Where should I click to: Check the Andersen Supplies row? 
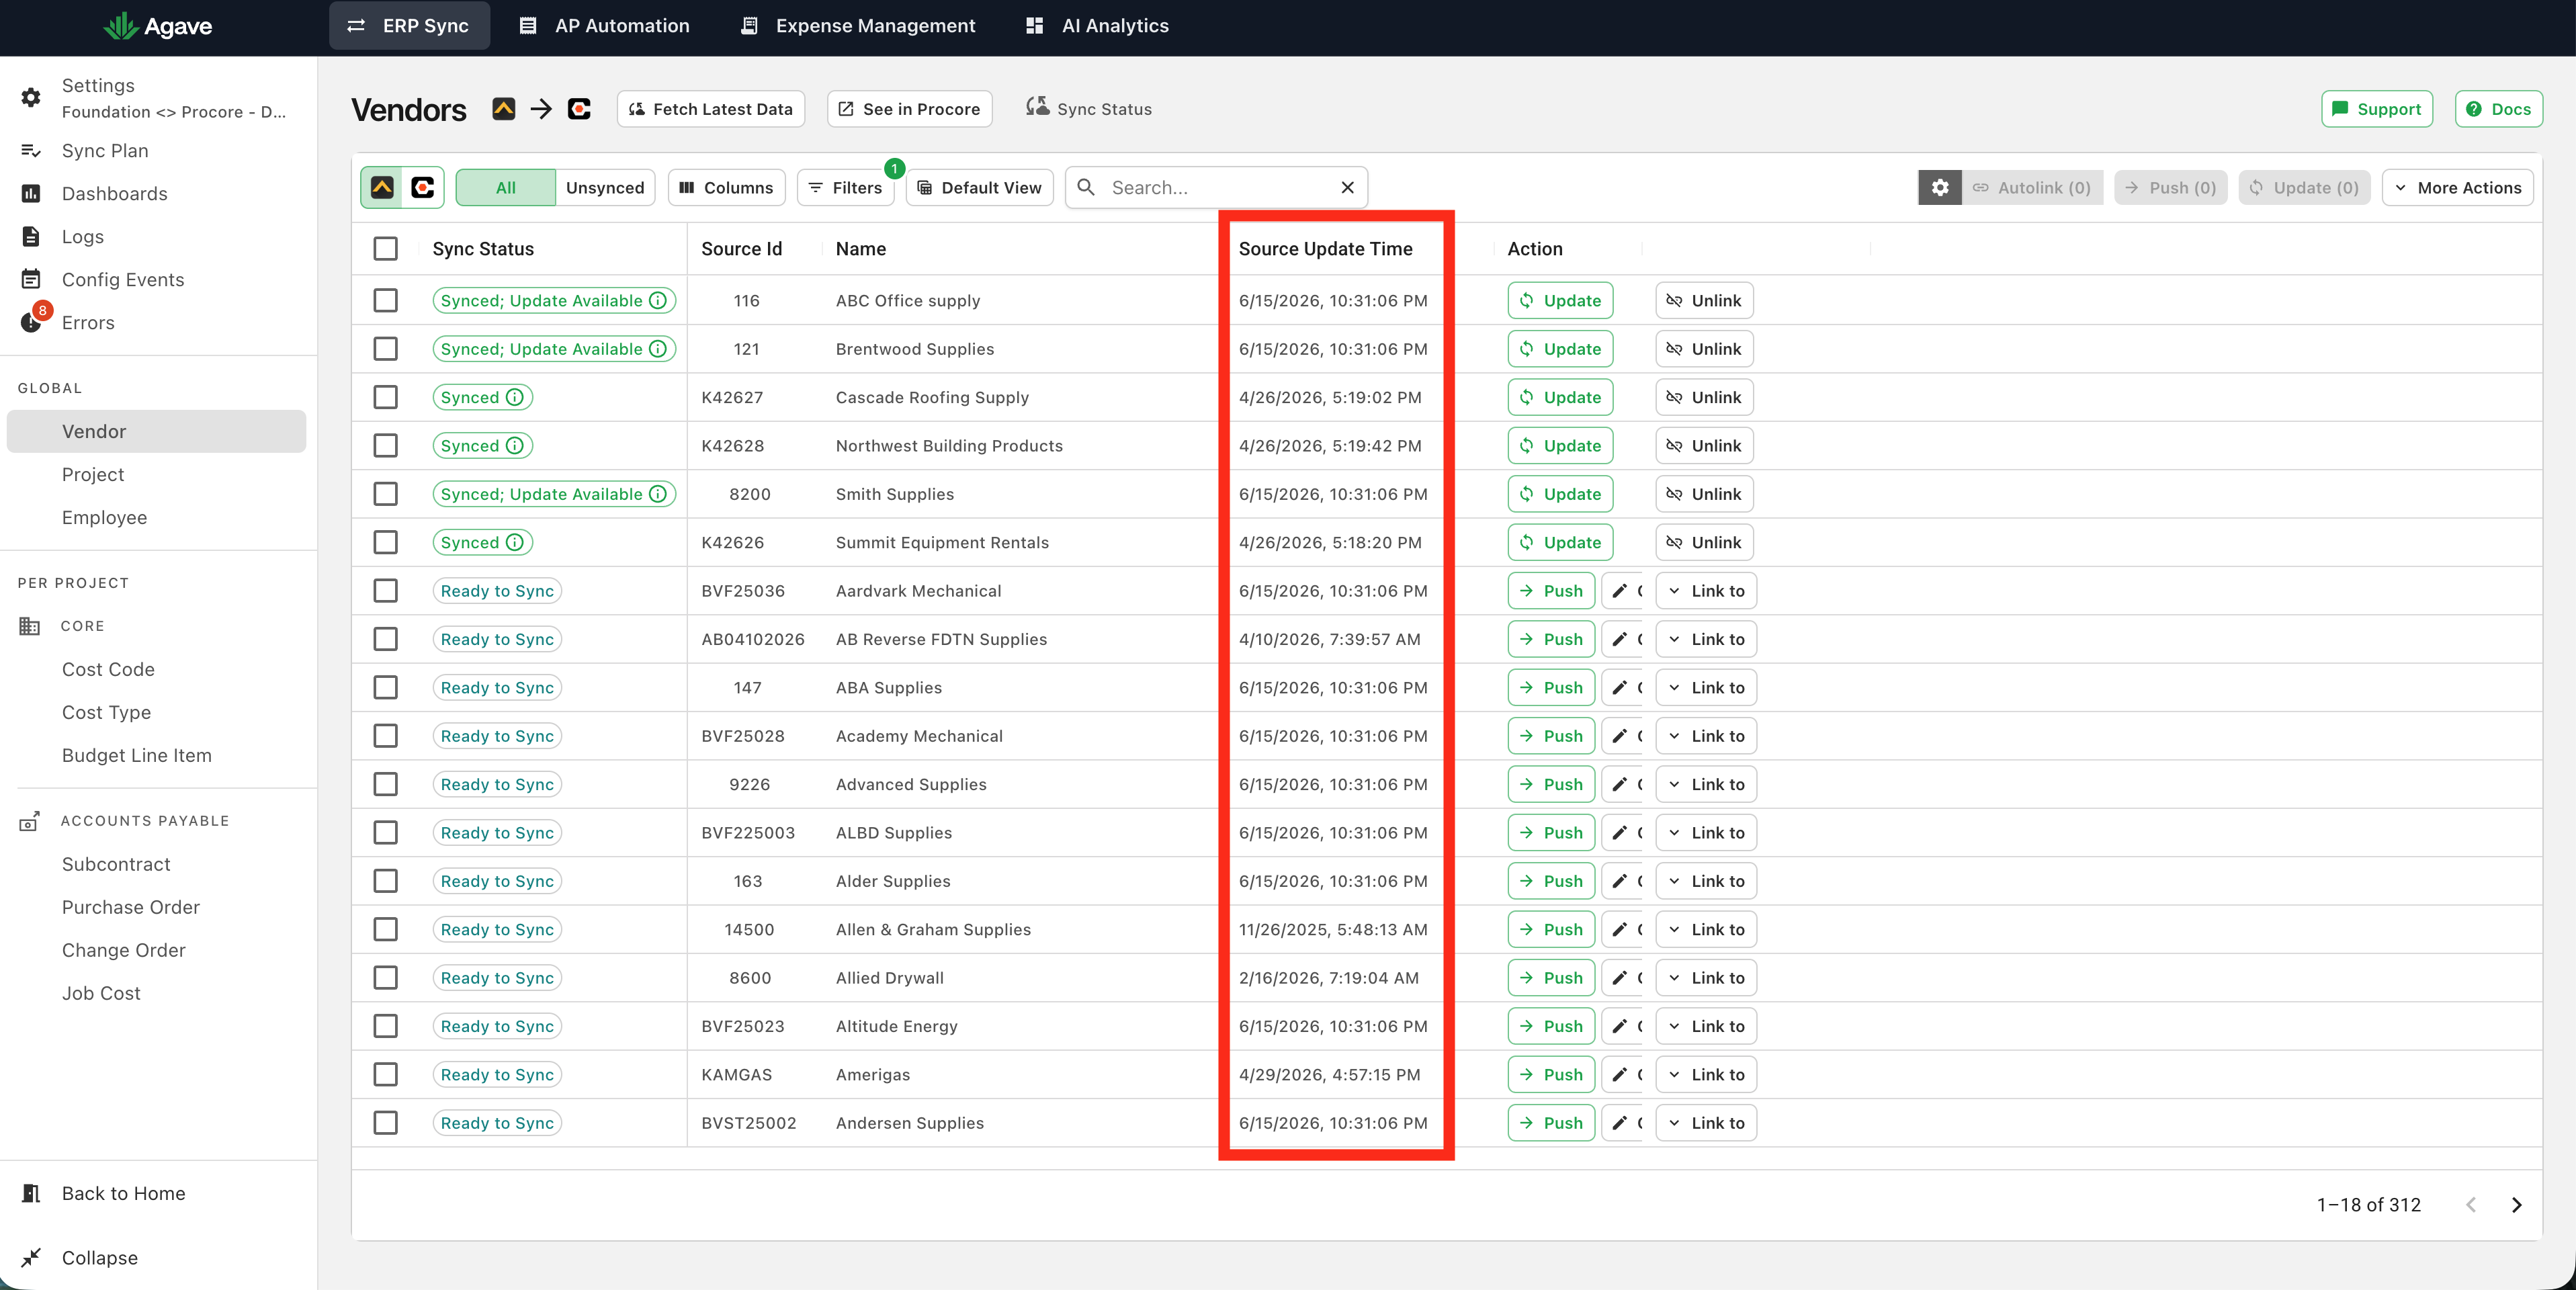386,1123
